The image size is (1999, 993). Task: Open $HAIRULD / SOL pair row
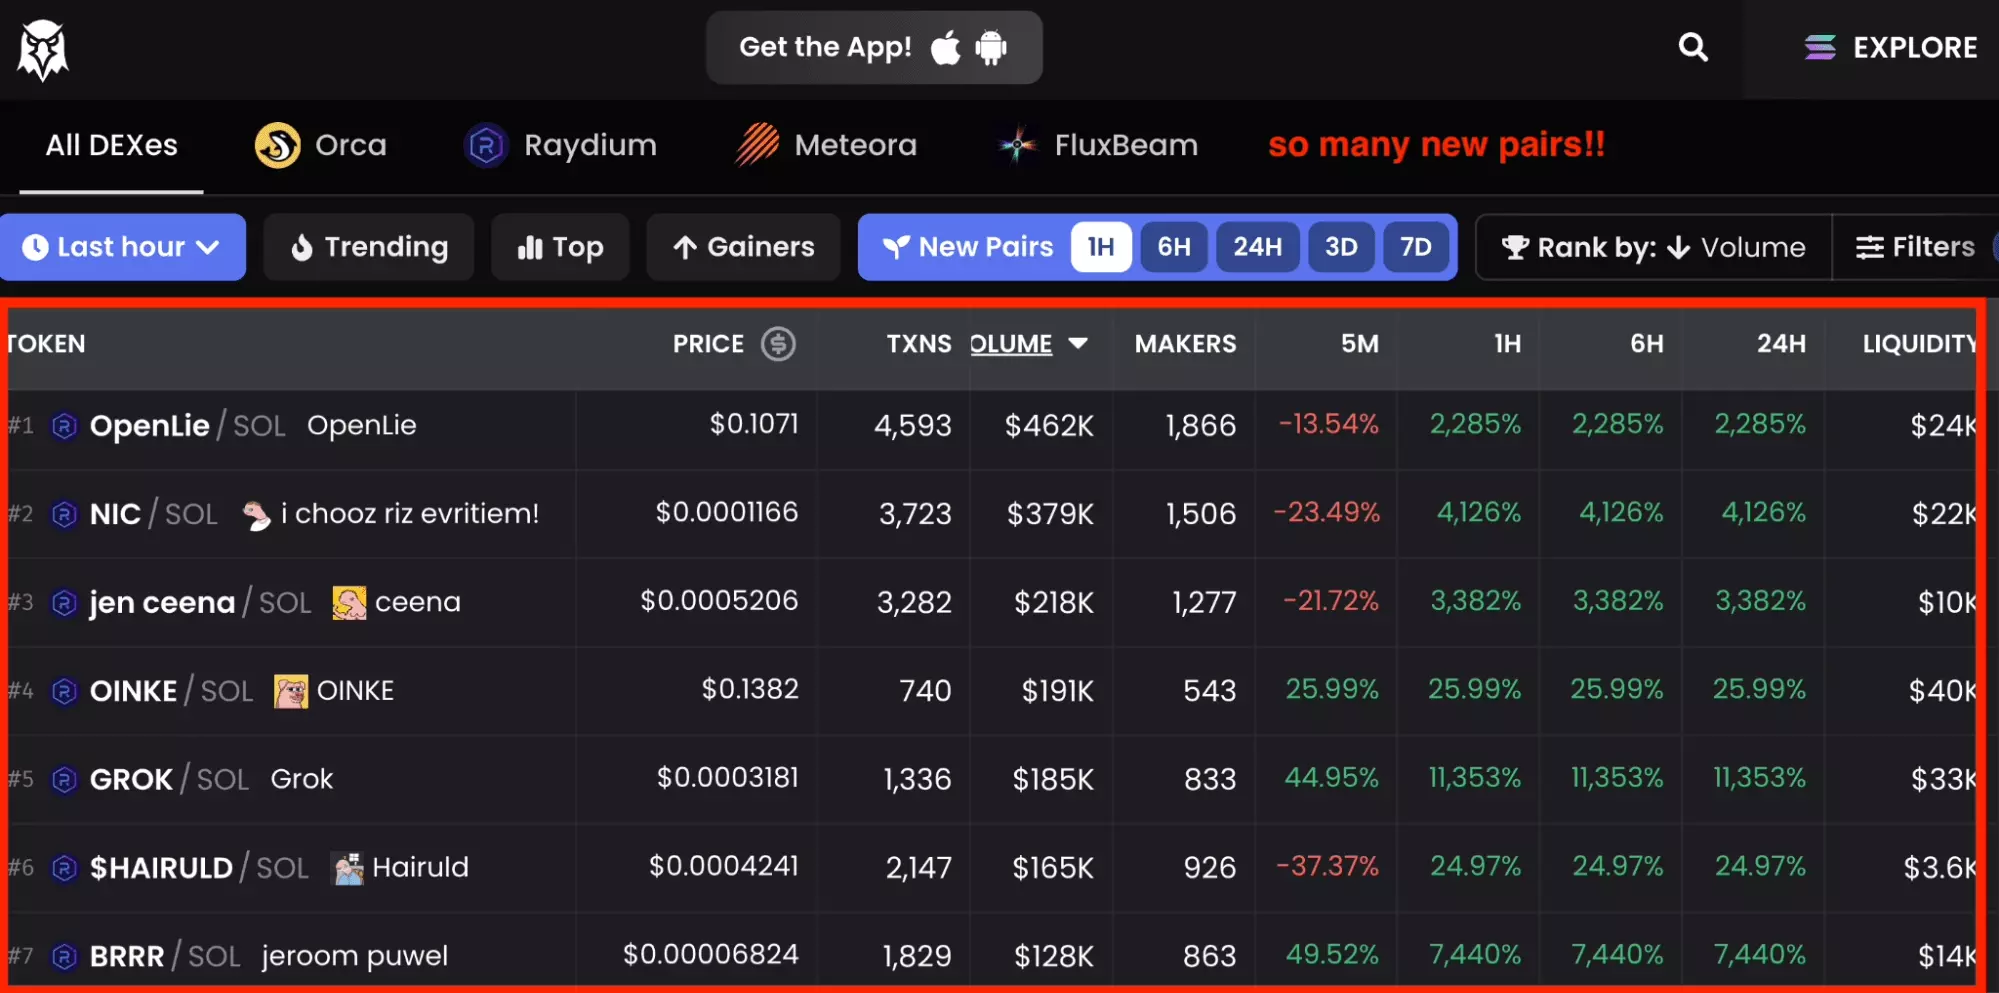[992, 867]
